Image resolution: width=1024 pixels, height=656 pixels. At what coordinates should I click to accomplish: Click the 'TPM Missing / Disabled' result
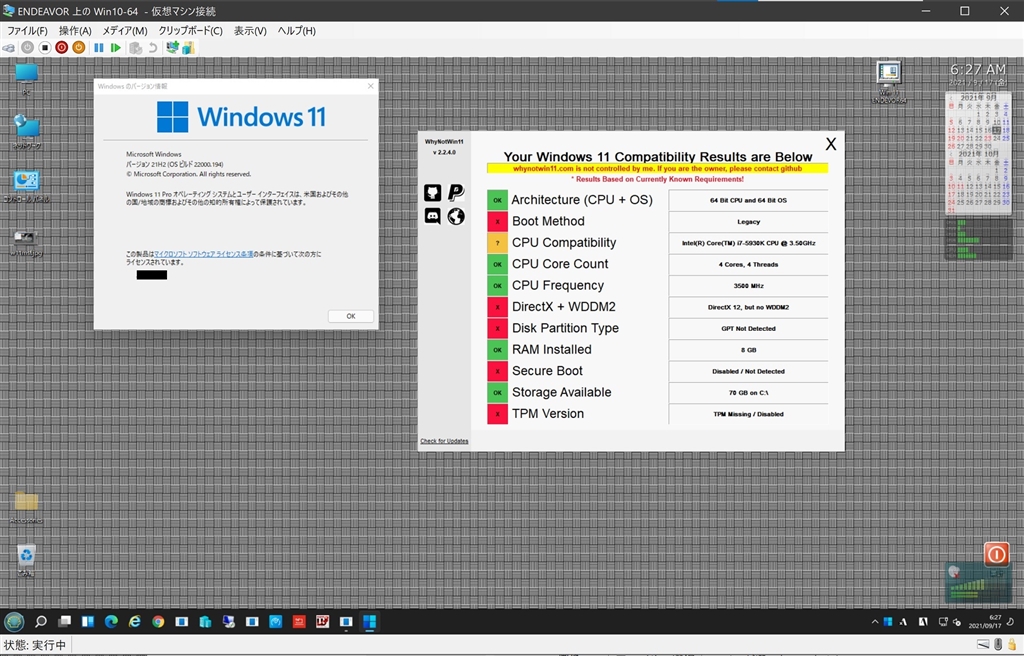(x=748, y=414)
